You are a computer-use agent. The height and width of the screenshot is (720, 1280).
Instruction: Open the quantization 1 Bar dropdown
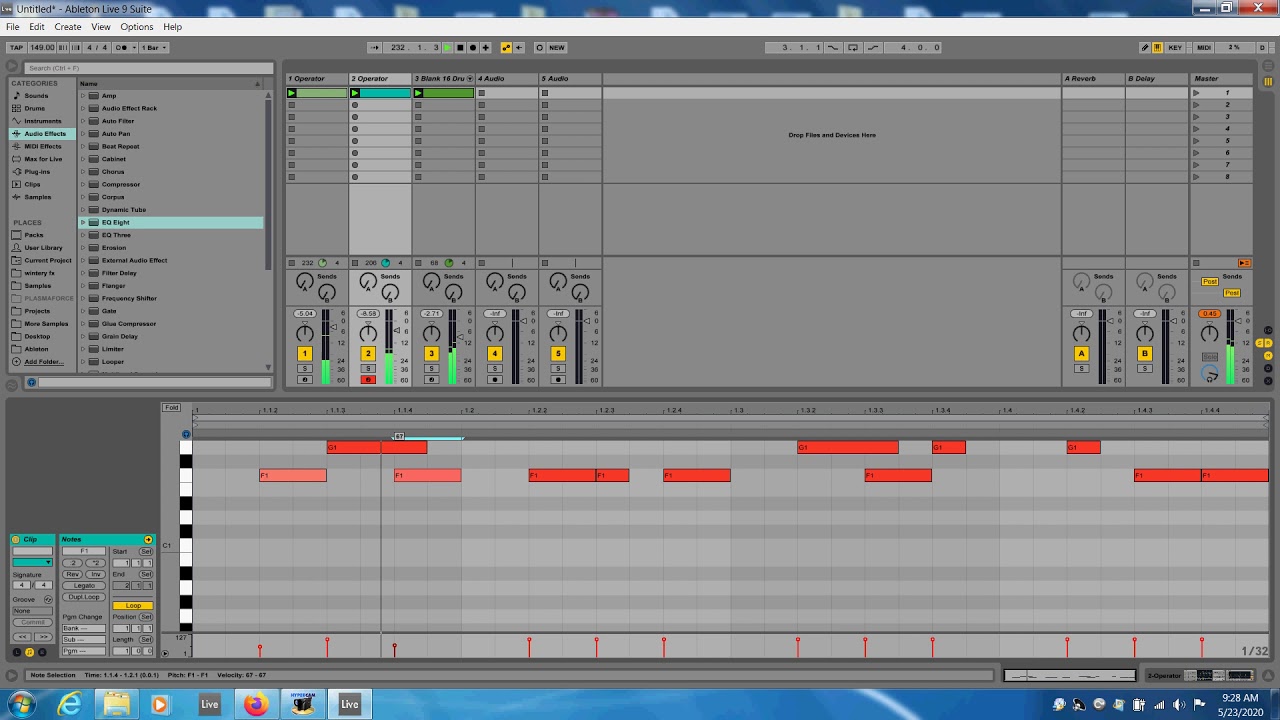(x=153, y=47)
